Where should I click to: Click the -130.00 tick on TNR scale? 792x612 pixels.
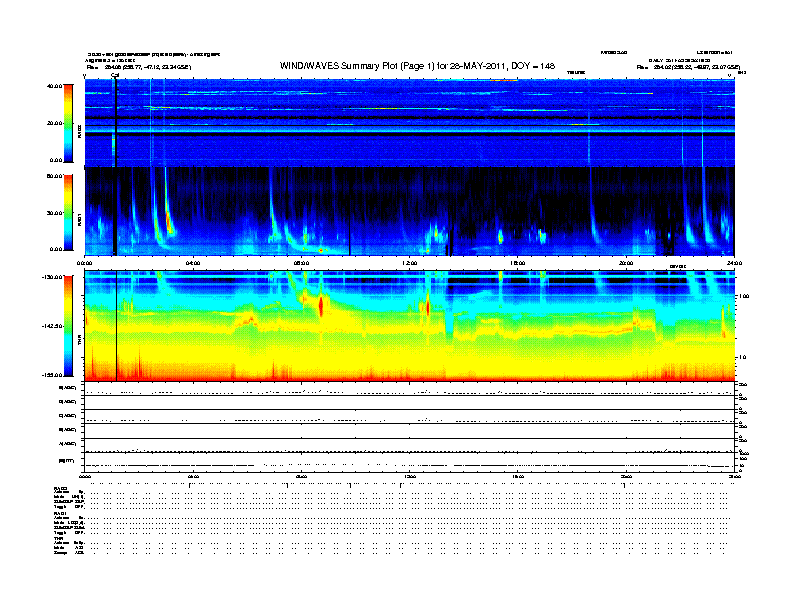[52, 277]
